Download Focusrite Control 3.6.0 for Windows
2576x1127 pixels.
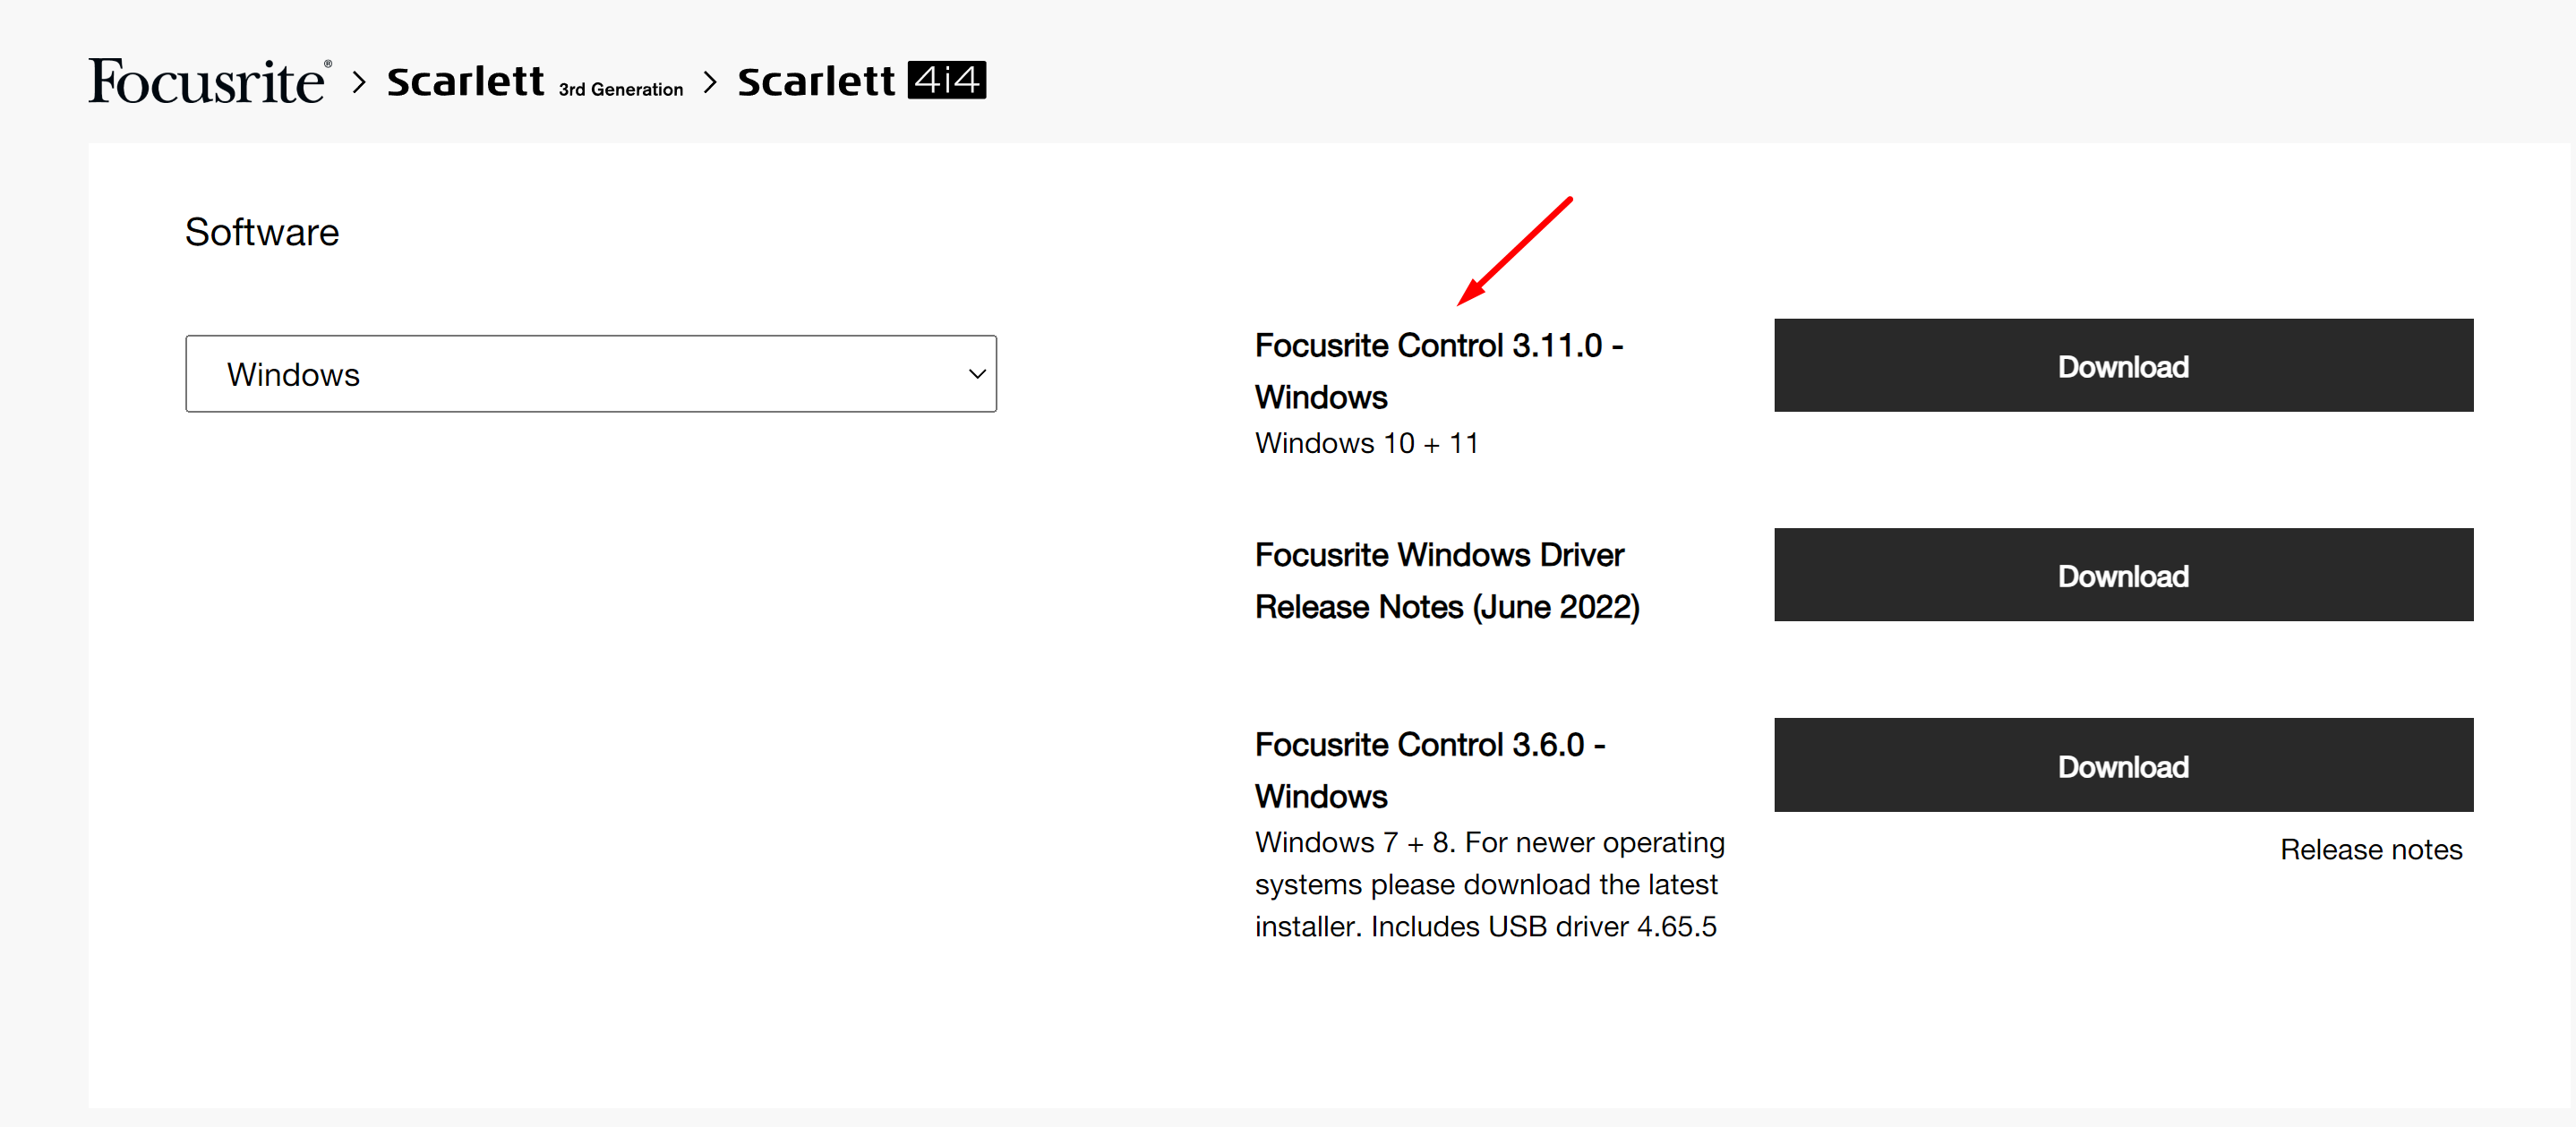(x=2122, y=765)
